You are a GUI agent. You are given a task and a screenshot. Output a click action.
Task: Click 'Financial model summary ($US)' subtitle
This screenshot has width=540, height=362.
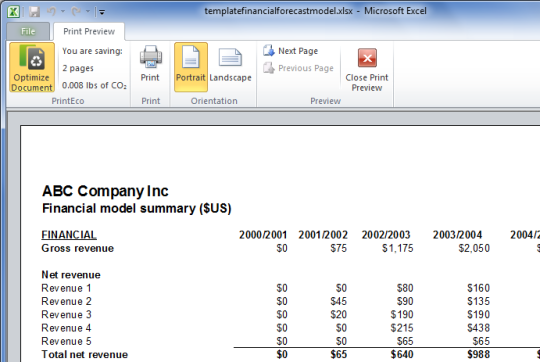pyautogui.click(x=136, y=208)
